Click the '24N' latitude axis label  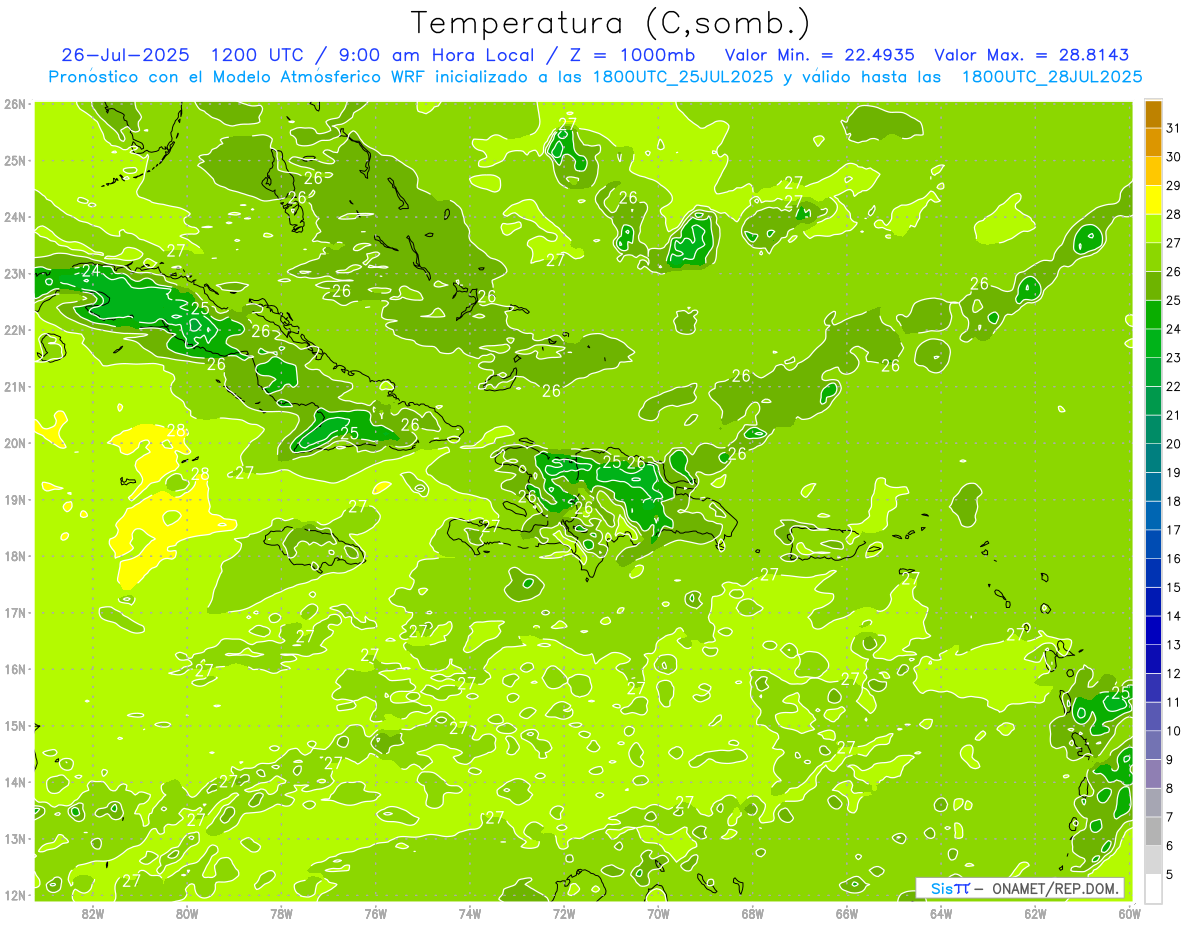pyautogui.click(x=15, y=217)
